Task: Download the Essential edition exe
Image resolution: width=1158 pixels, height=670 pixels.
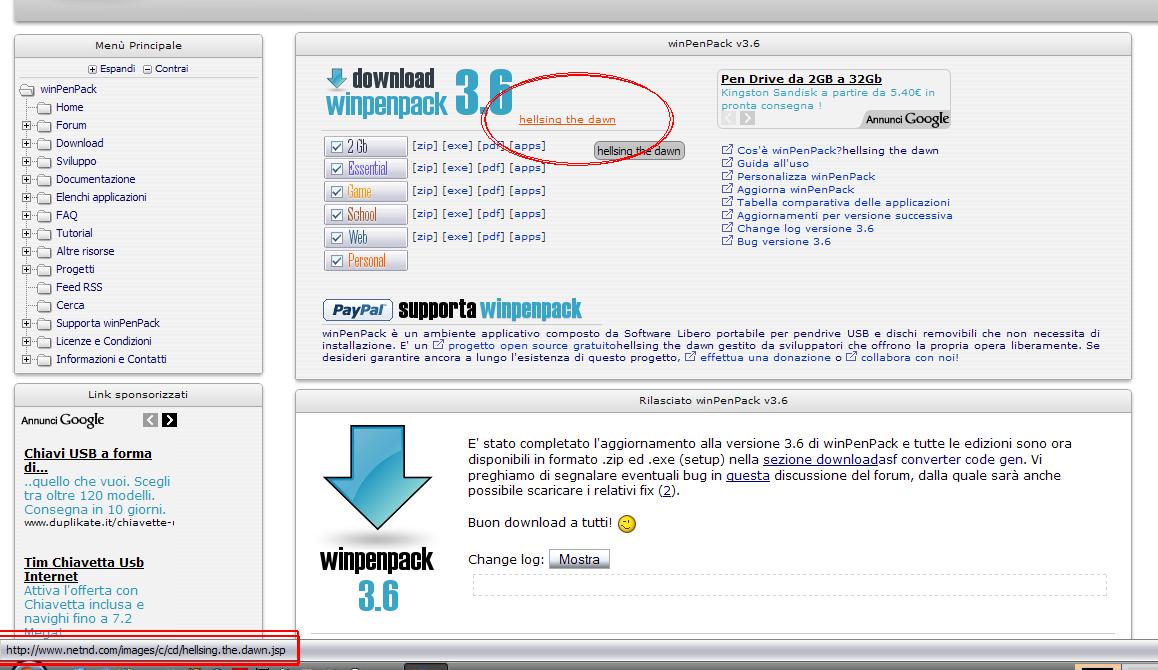Action: point(457,168)
